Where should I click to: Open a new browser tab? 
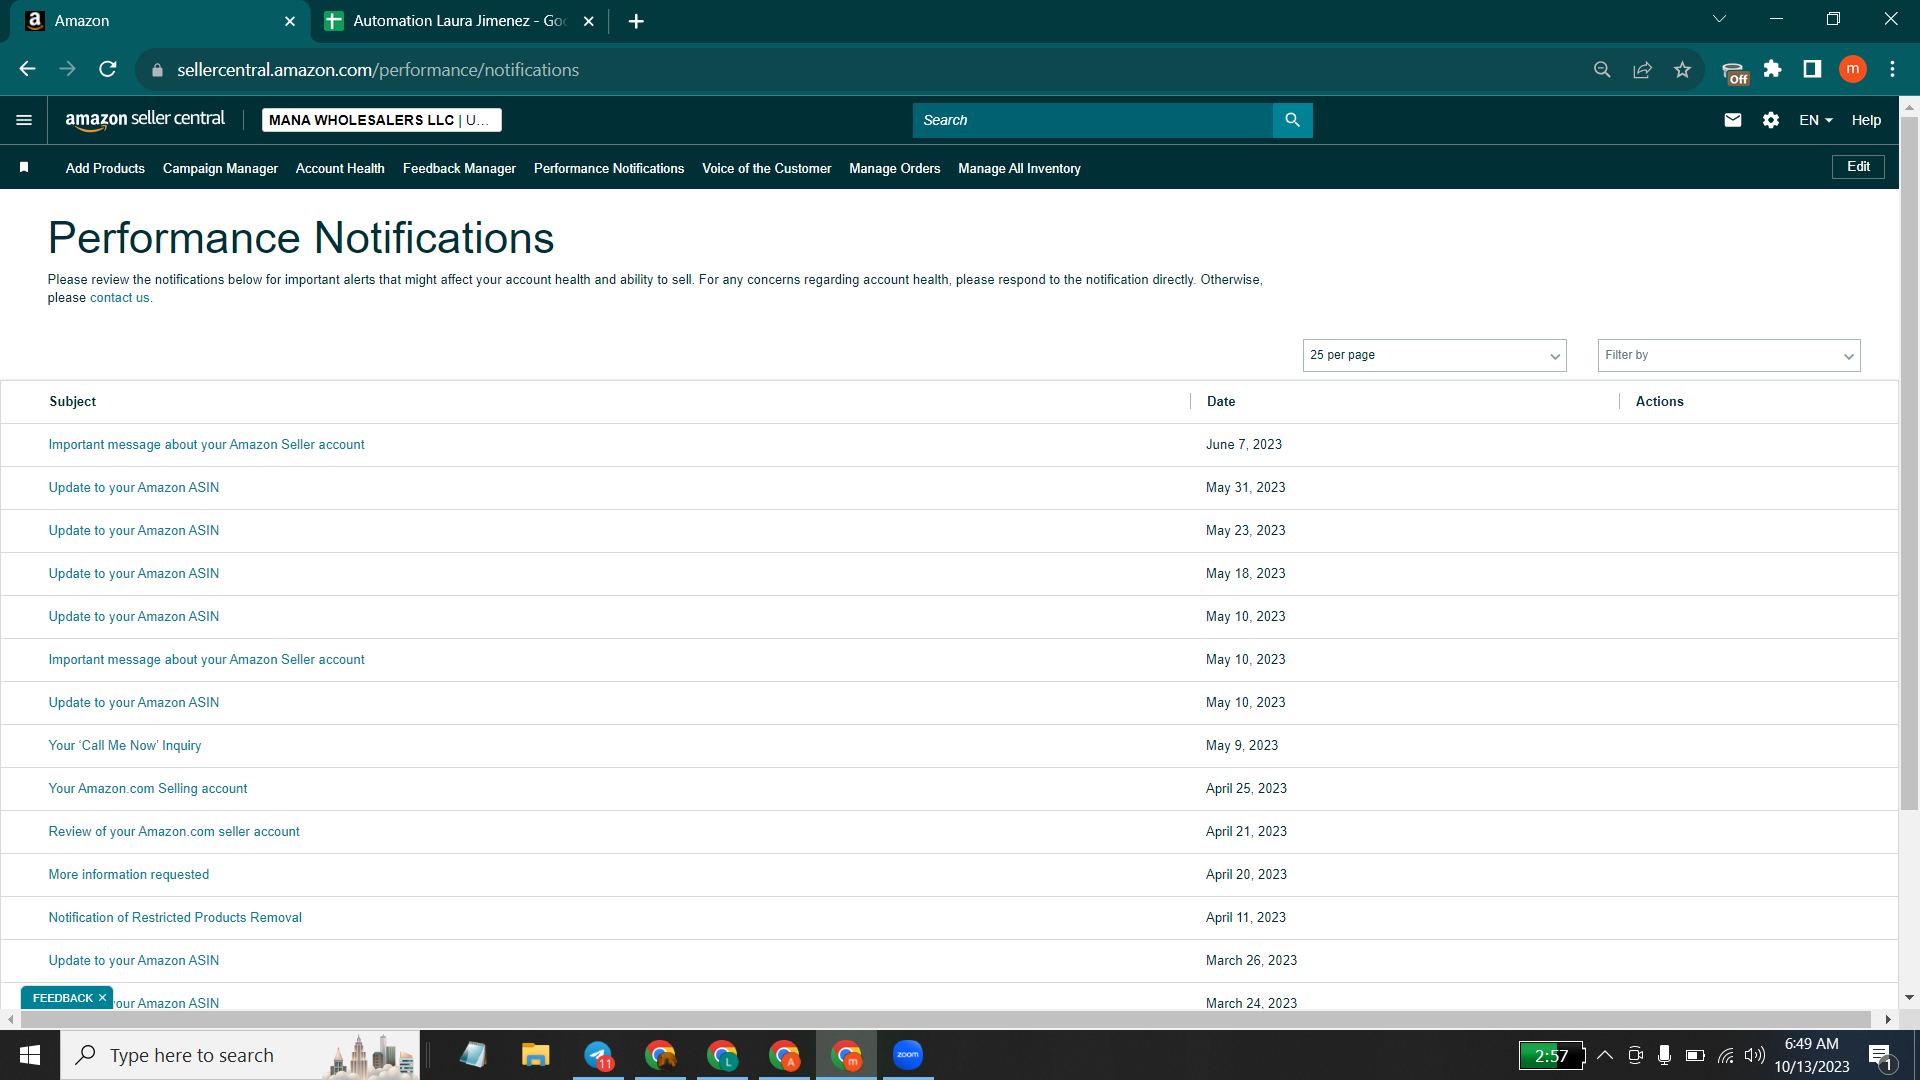pyautogui.click(x=636, y=21)
